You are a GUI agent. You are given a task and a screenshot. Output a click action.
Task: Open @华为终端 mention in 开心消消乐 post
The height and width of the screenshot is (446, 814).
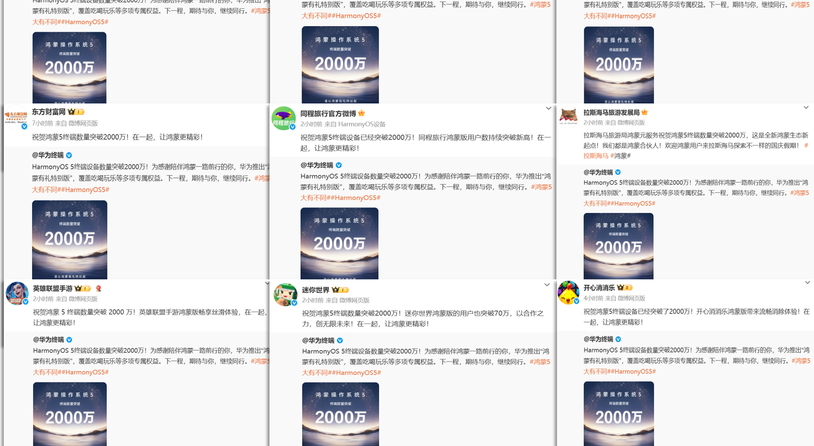pos(598,339)
